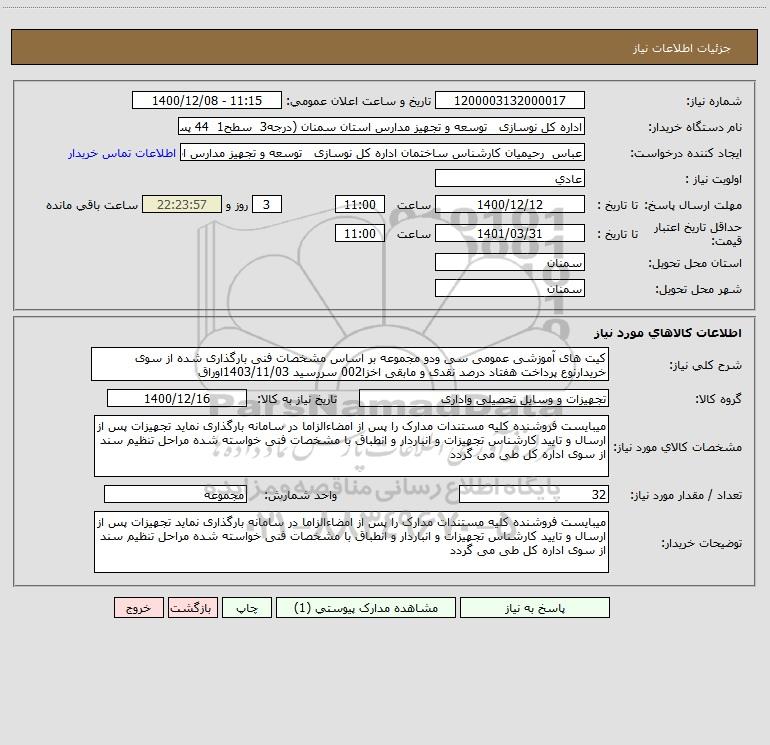Click the استان محل تحویل field
This screenshot has width=770, height=745.
(510, 263)
